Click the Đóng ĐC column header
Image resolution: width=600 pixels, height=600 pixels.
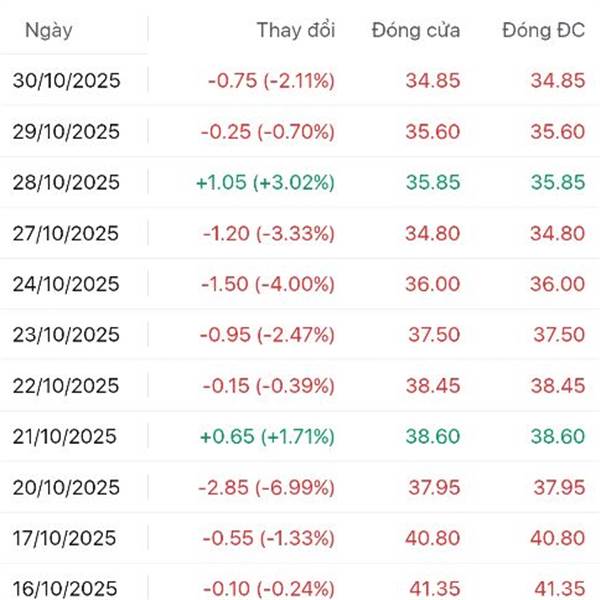pyautogui.click(x=542, y=30)
